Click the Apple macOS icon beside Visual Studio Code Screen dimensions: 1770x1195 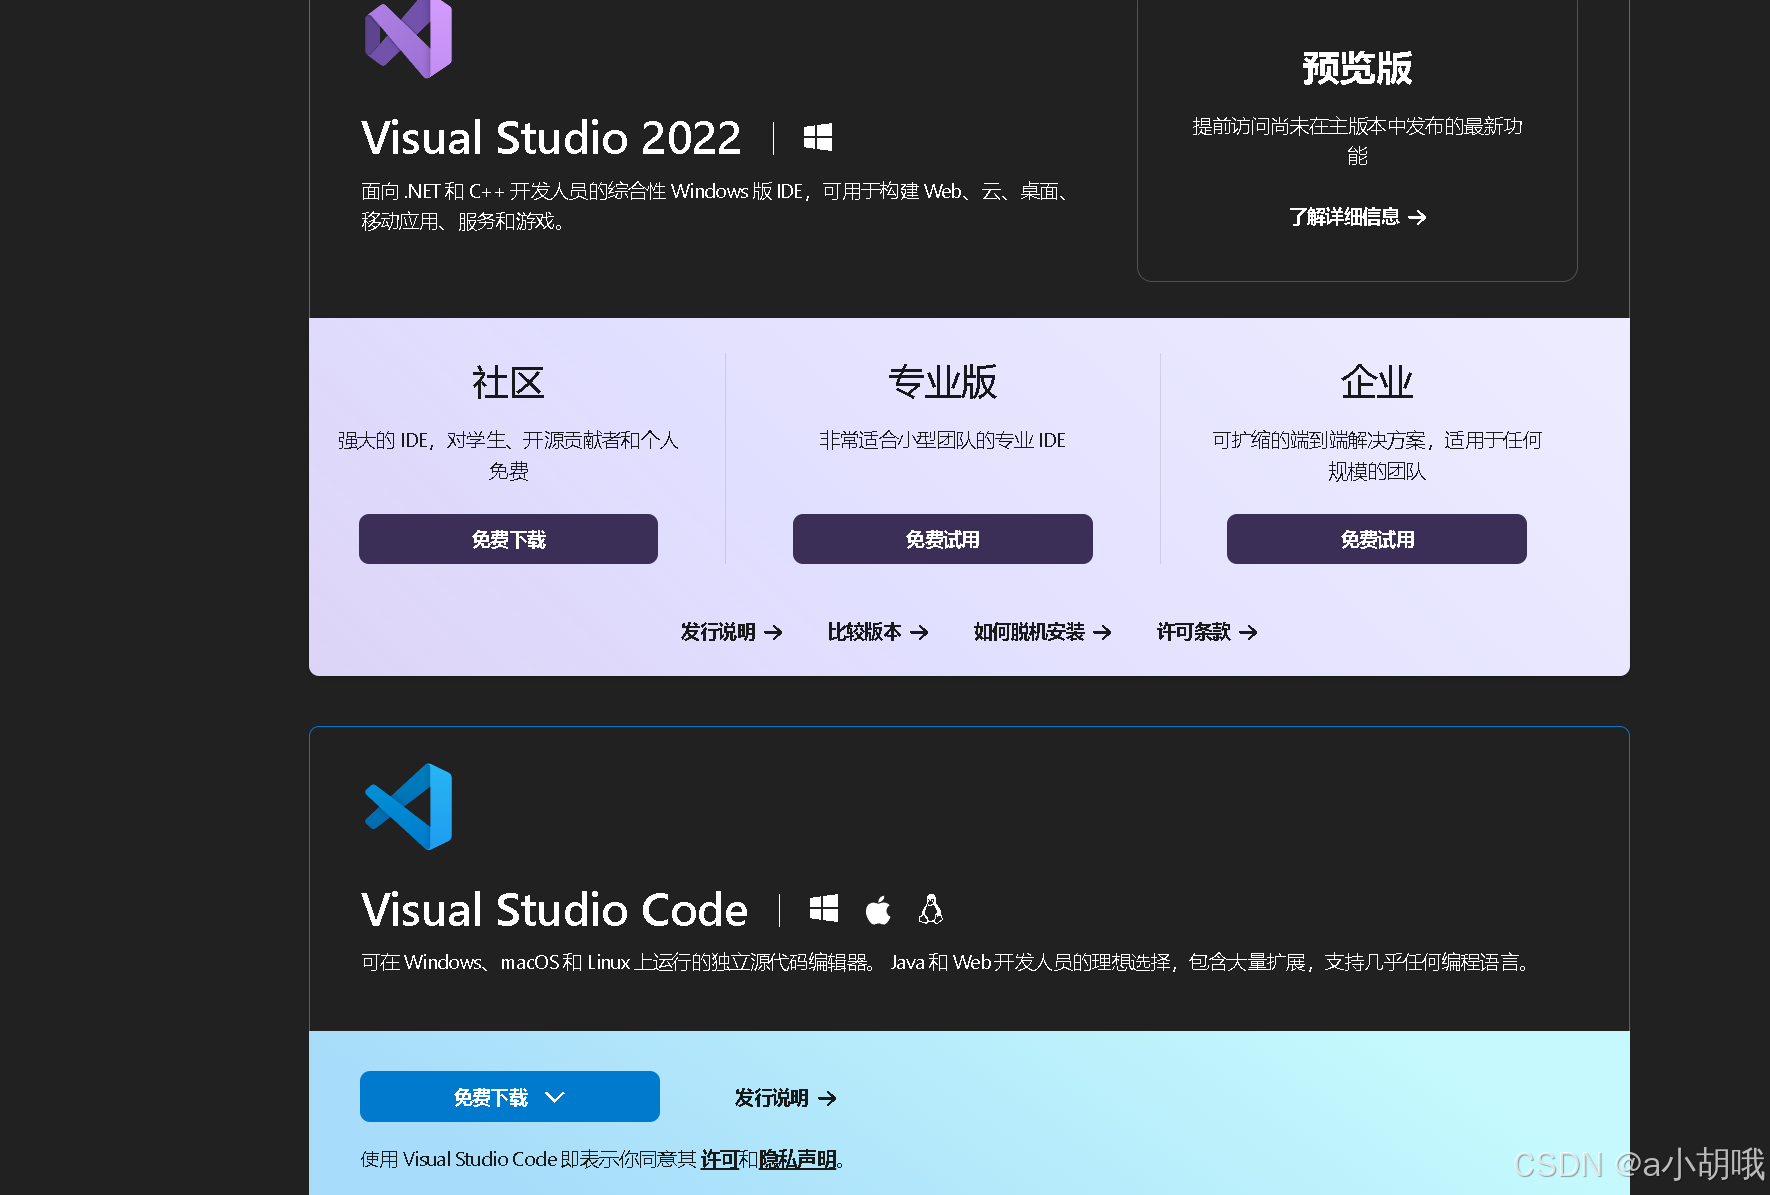878,909
